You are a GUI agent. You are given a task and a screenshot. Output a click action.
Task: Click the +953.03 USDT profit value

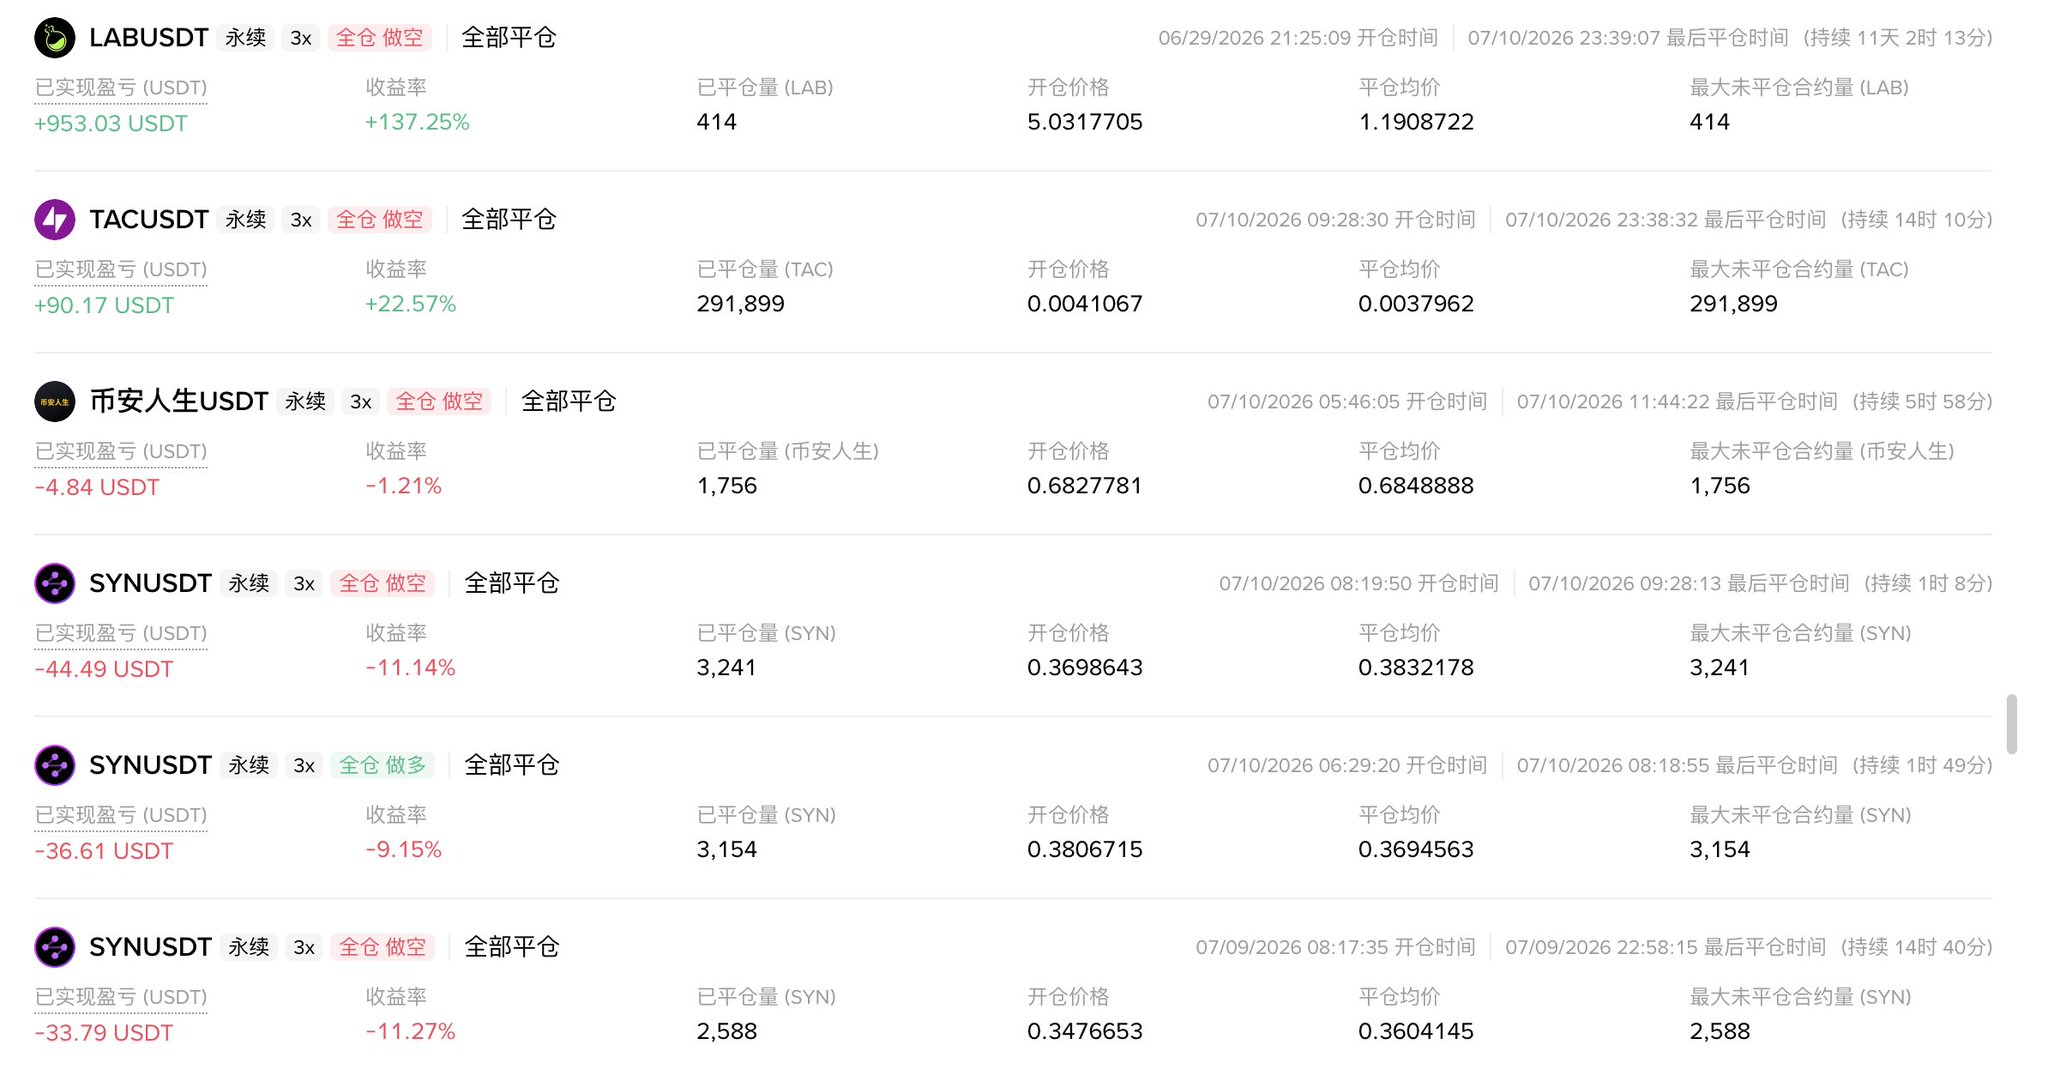point(111,123)
